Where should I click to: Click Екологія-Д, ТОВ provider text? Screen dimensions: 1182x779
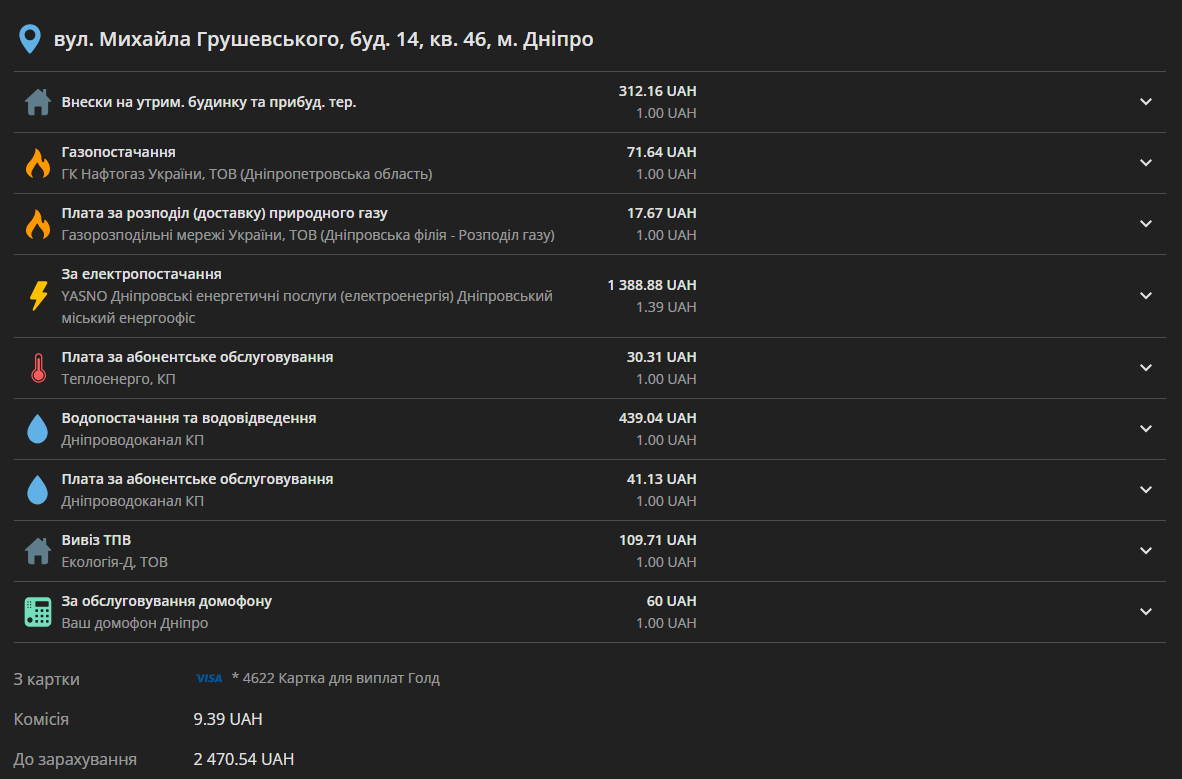click(x=115, y=563)
